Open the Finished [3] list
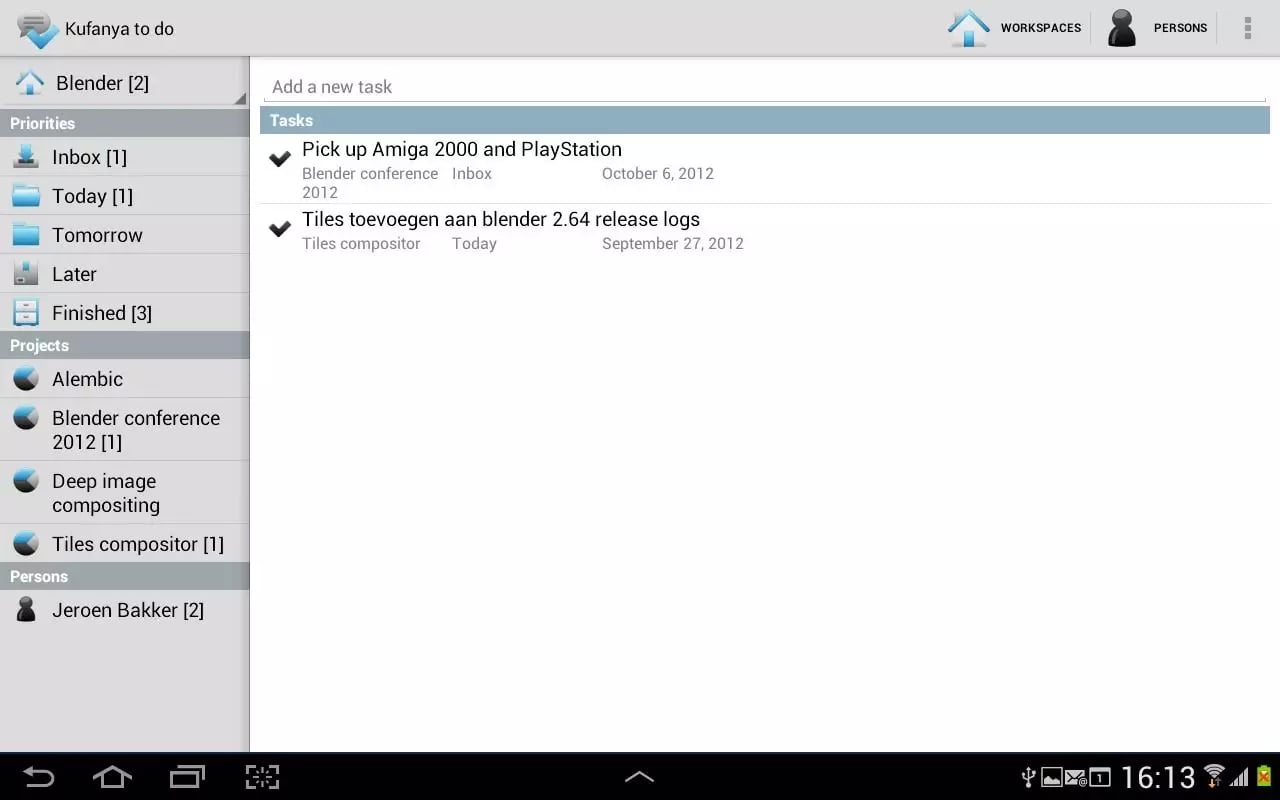This screenshot has width=1280, height=800. point(124,313)
